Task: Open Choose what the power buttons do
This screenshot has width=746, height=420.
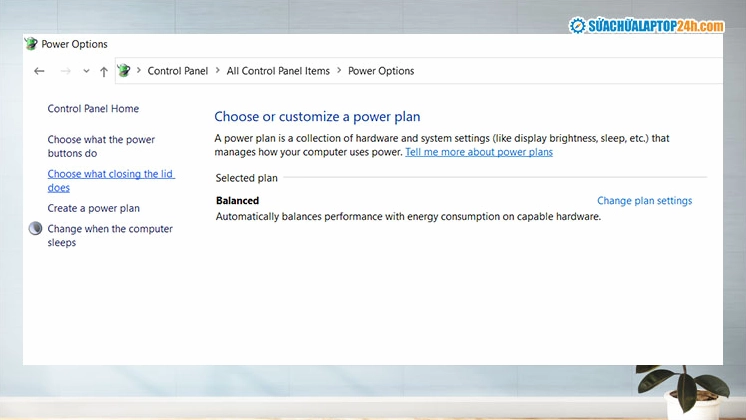Action: 101,146
